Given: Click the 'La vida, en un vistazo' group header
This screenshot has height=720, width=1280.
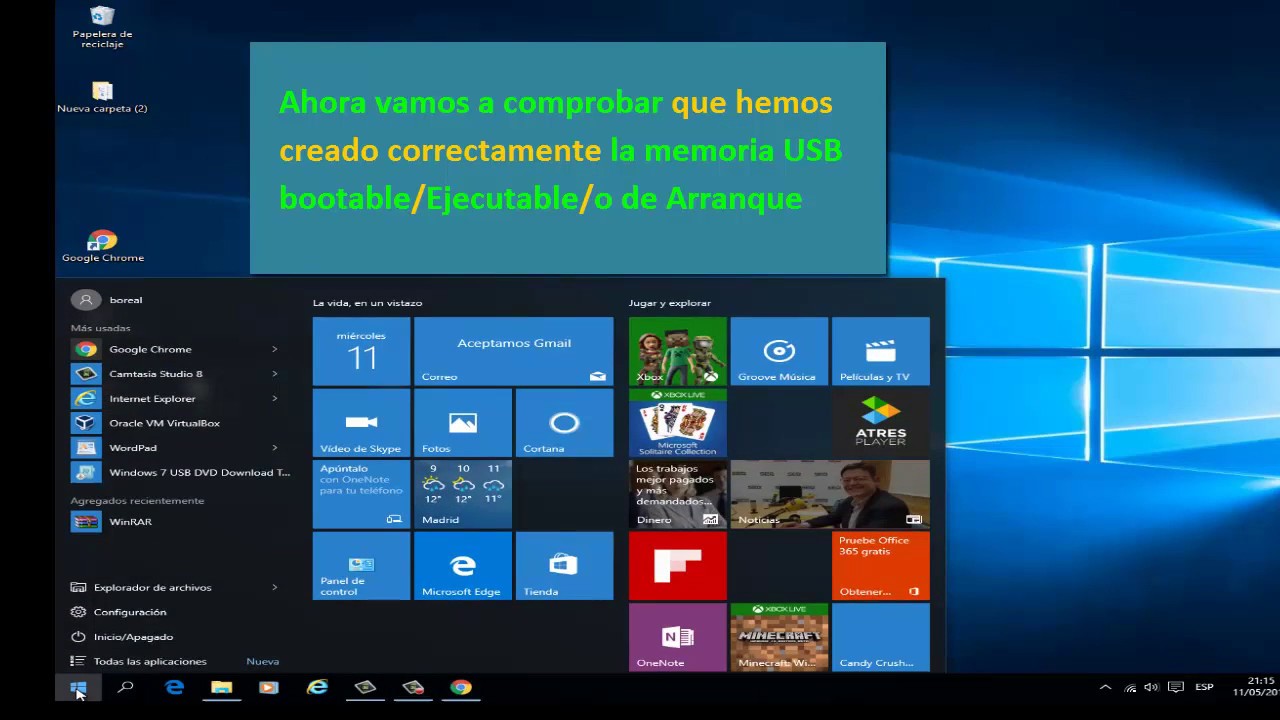Looking at the screenshot, I should click(x=367, y=303).
